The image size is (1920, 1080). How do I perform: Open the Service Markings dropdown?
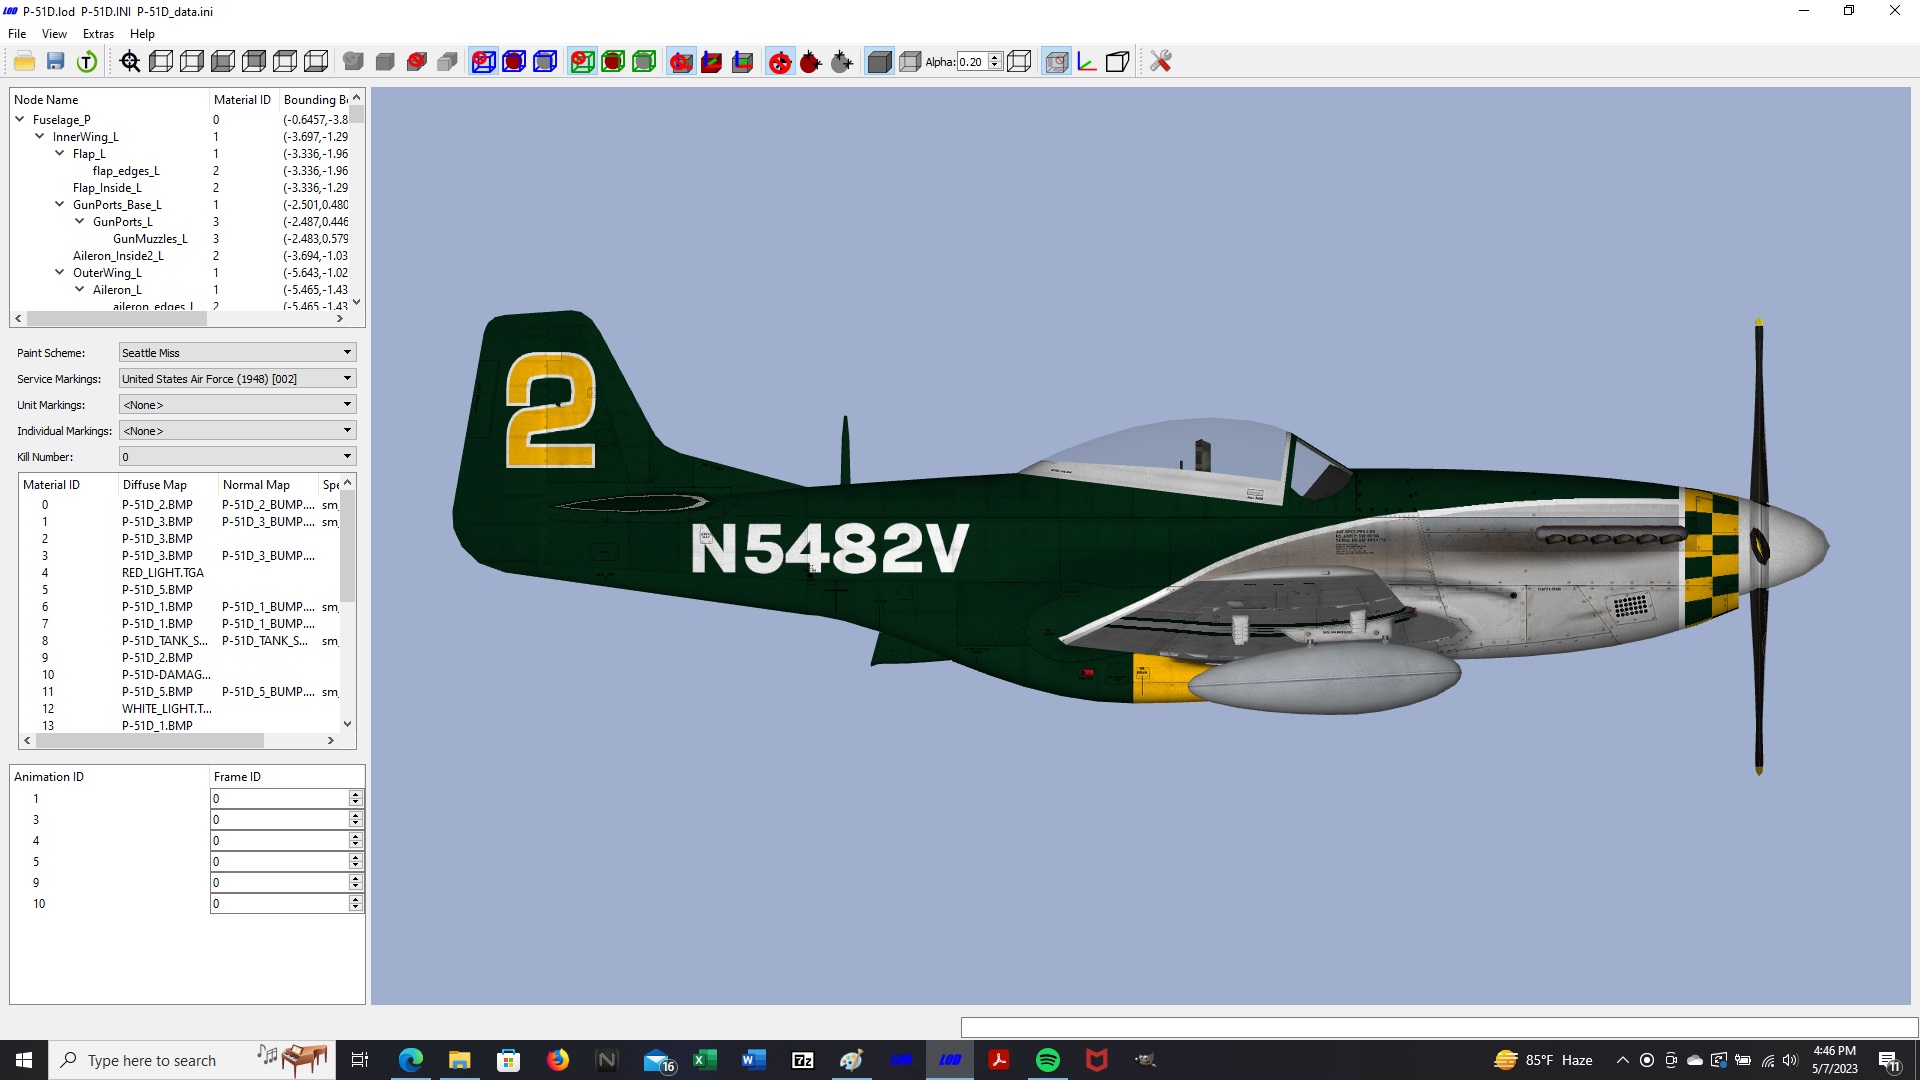click(x=237, y=379)
